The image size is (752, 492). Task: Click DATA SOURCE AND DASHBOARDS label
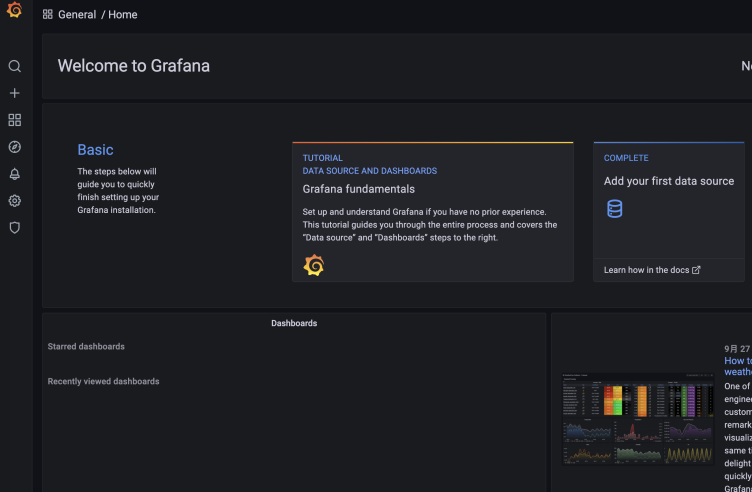click(x=370, y=171)
